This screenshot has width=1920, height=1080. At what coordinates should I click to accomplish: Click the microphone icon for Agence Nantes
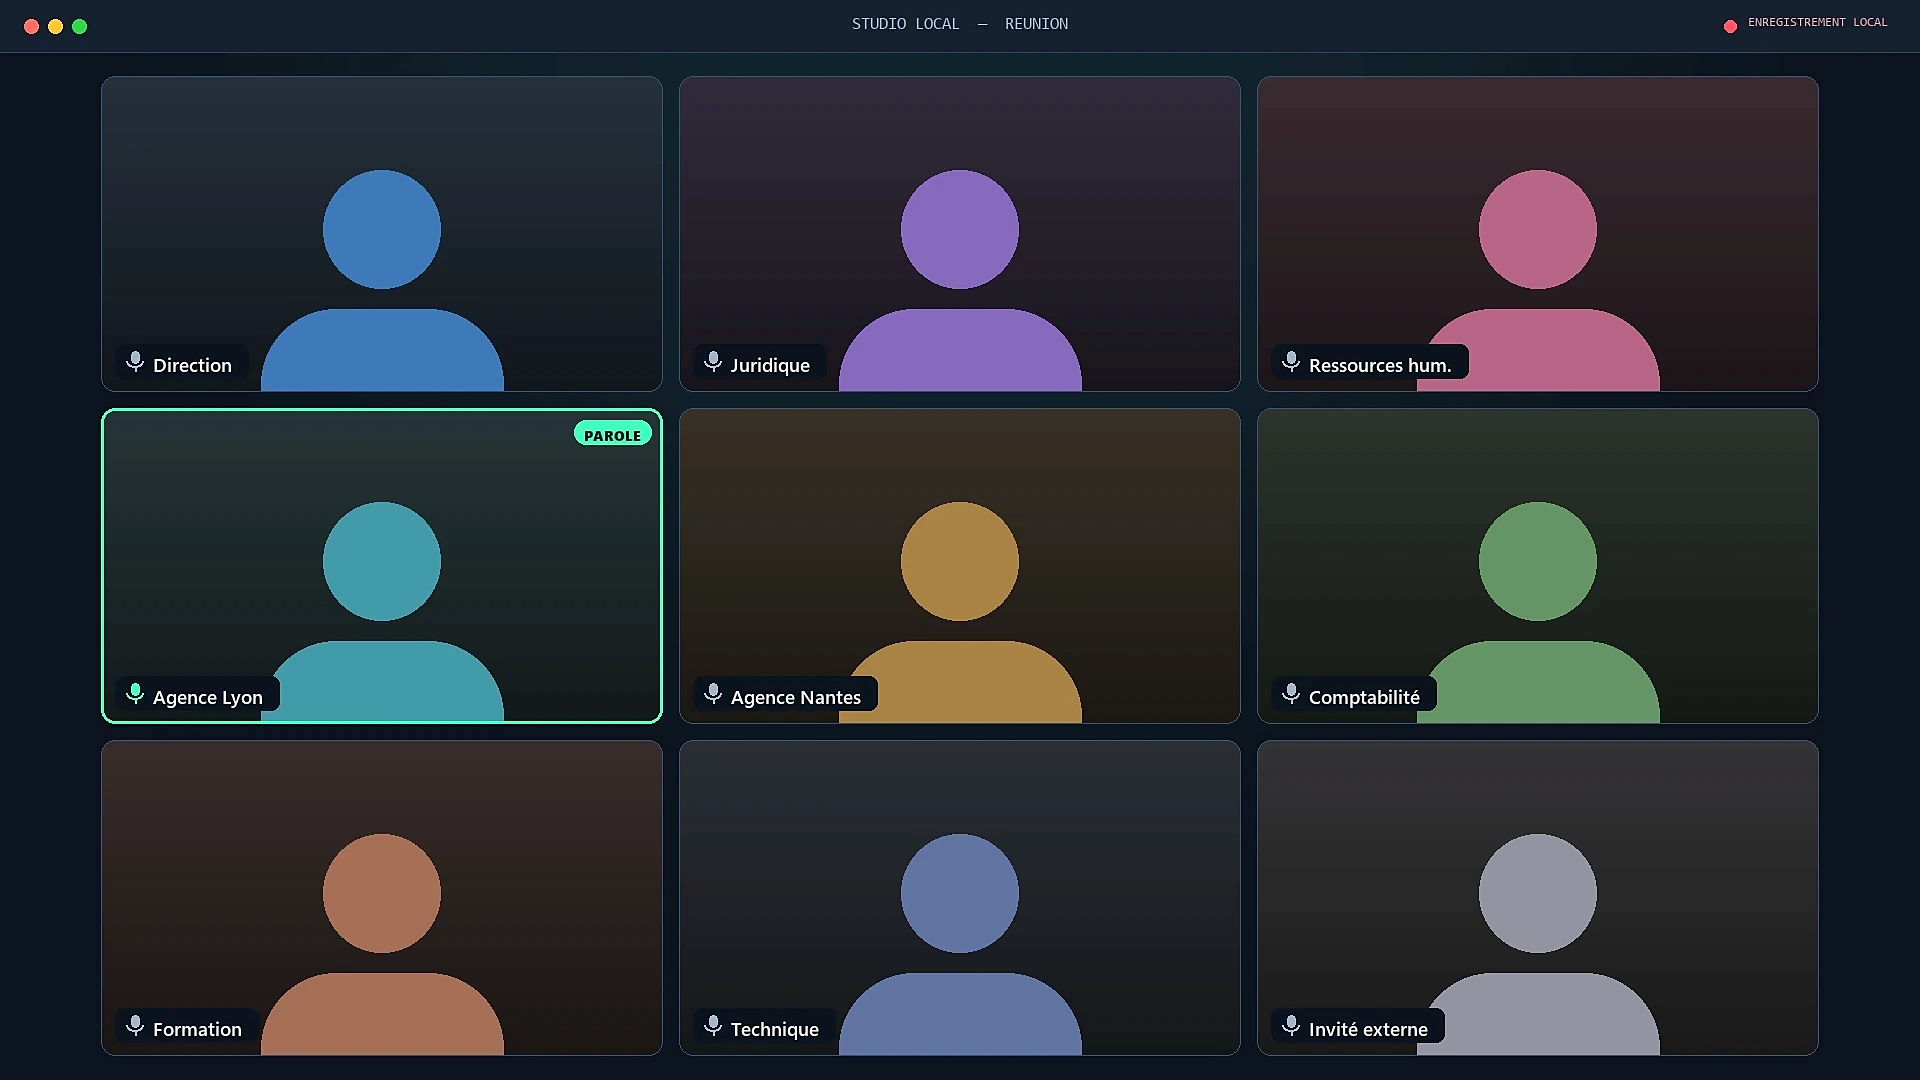coord(713,694)
